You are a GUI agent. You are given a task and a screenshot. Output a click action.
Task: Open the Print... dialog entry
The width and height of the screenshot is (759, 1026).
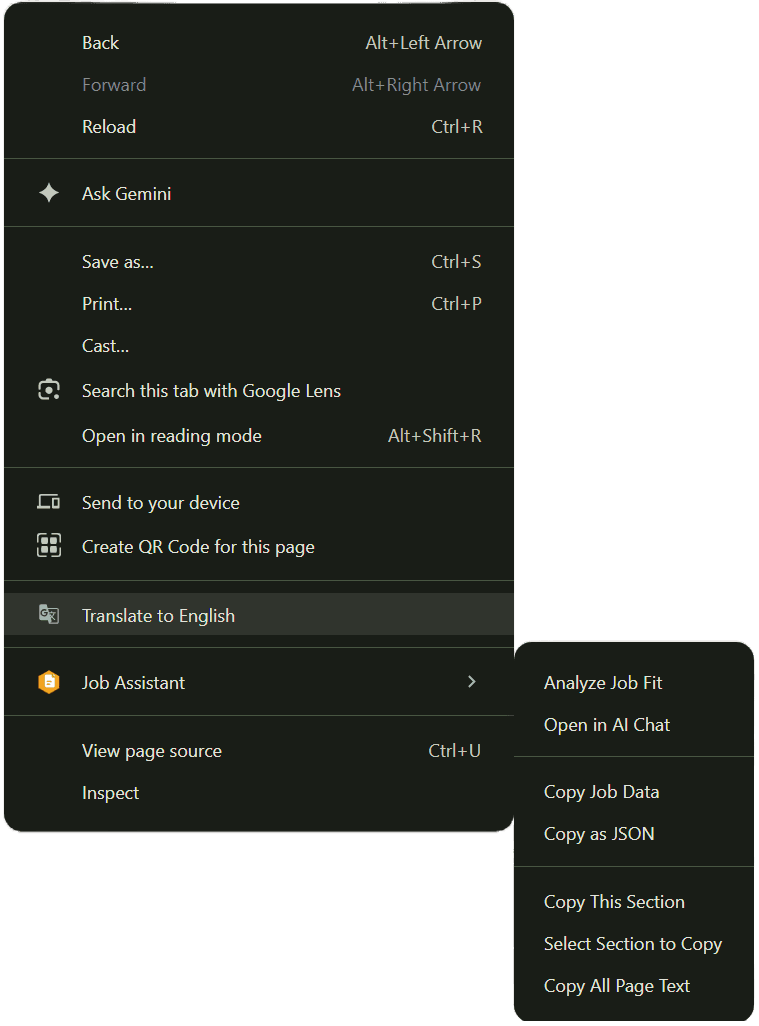(x=258, y=304)
